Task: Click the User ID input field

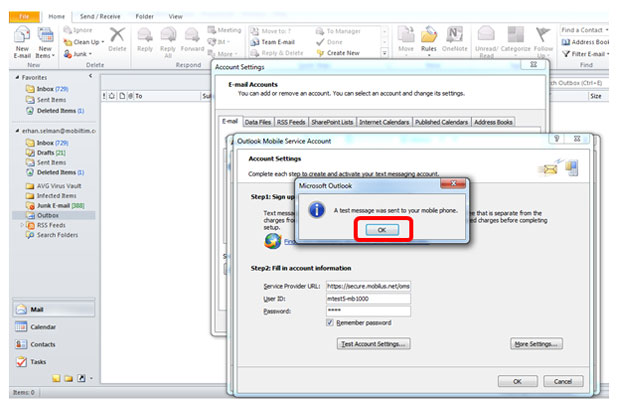Action: click(x=368, y=298)
